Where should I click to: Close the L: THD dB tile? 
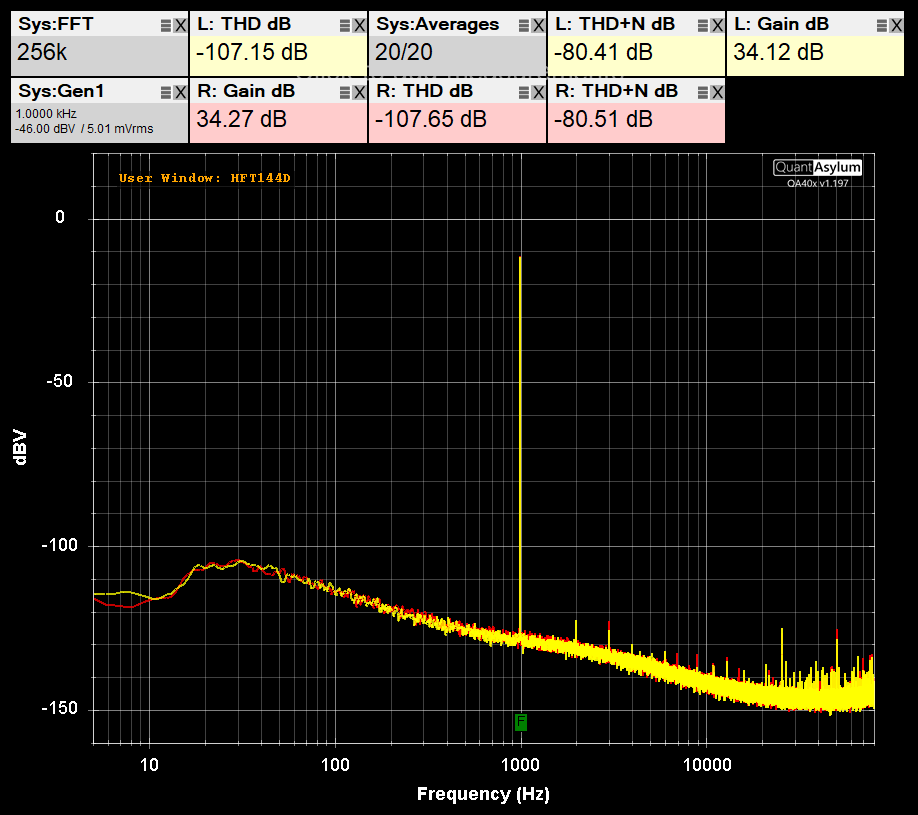pyautogui.click(x=359, y=26)
